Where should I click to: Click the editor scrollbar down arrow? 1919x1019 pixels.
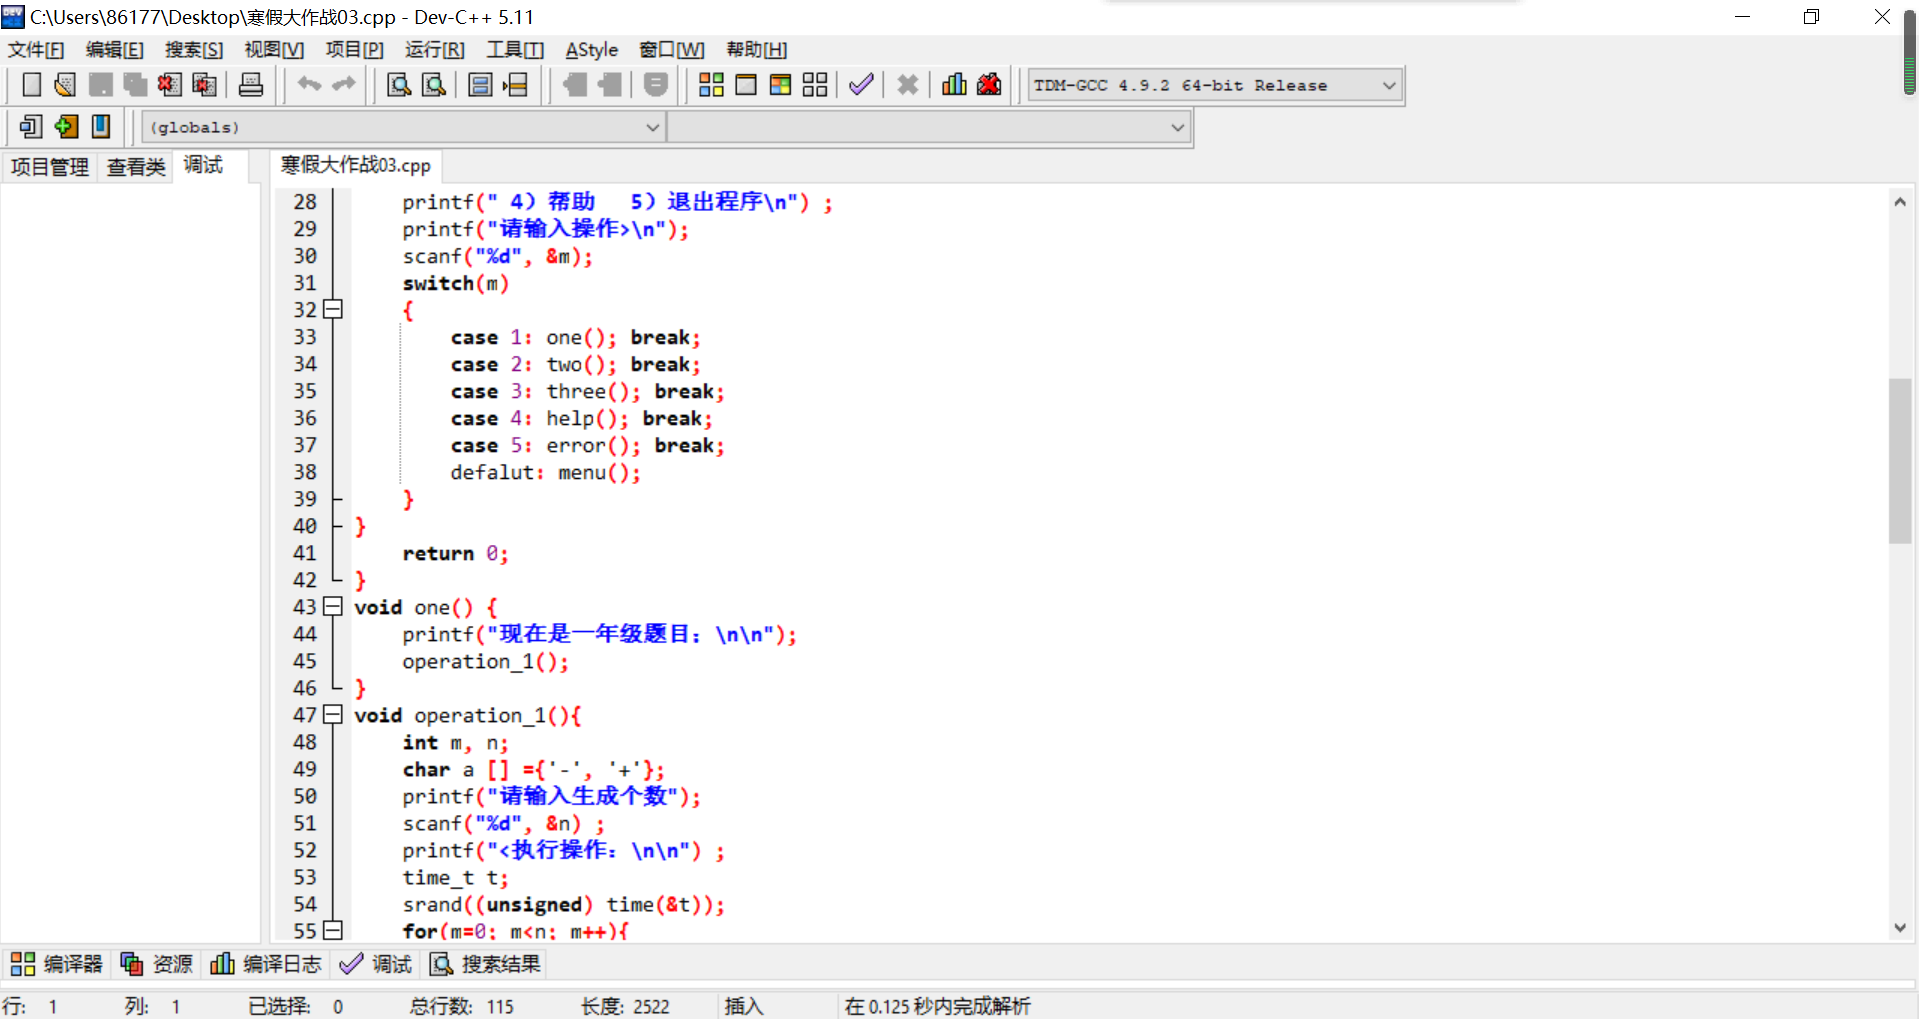[1900, 928]
